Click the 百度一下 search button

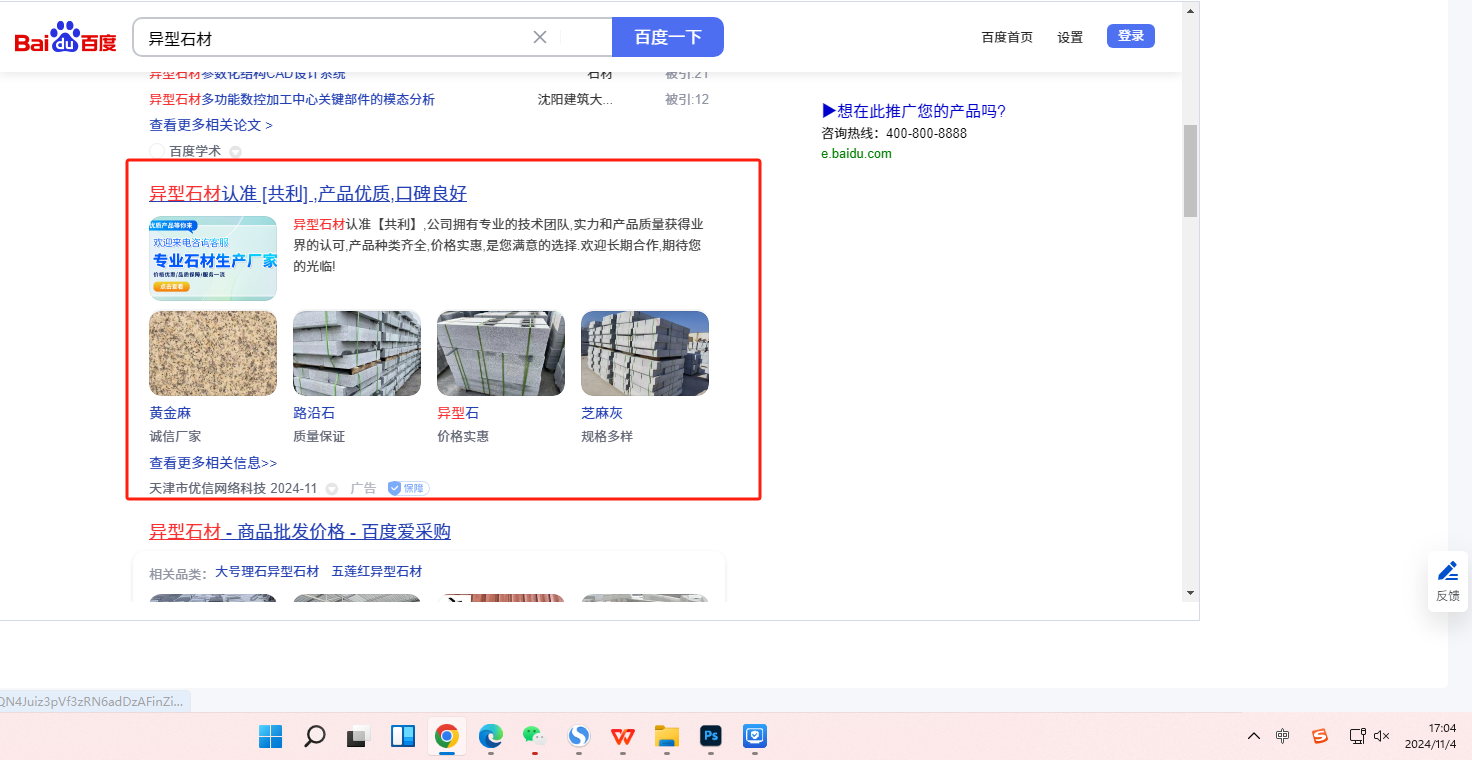point(667,38)
